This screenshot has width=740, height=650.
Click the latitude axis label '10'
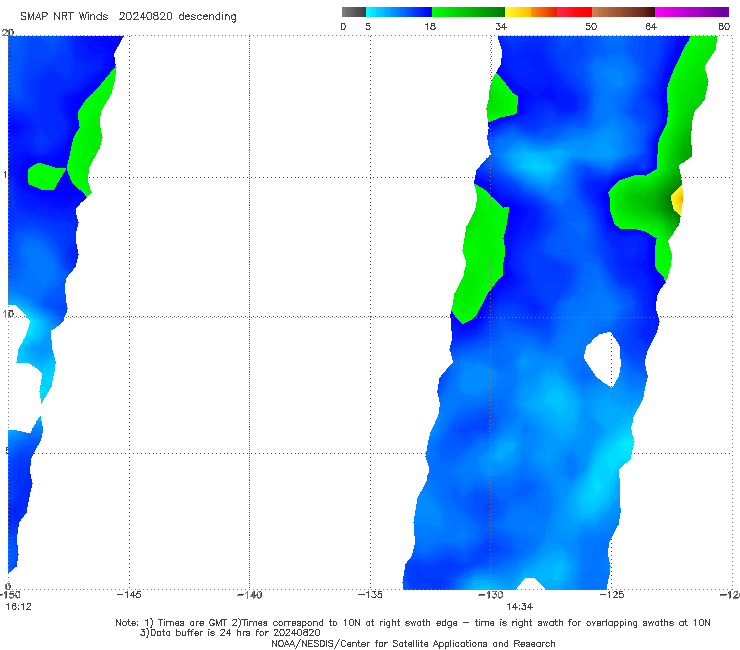8,313
